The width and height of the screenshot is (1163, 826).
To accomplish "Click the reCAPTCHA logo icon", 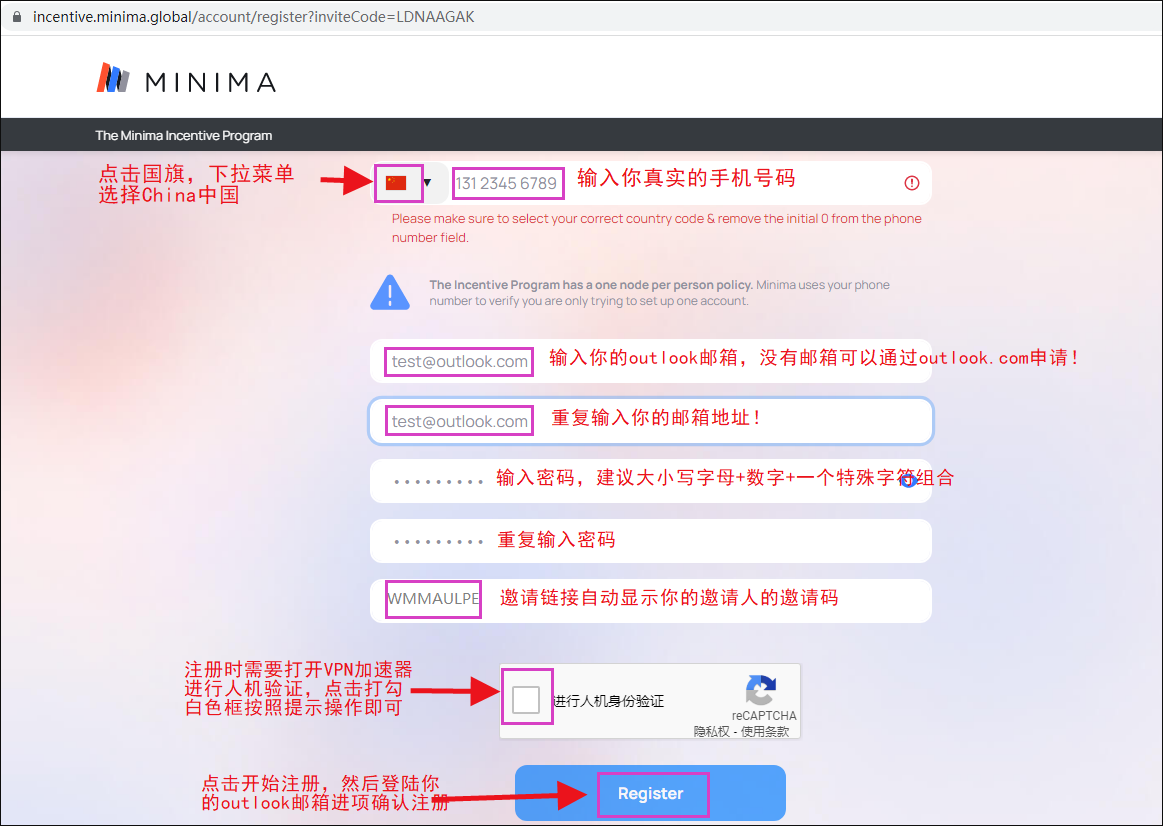I will click(x=762, y=690).
